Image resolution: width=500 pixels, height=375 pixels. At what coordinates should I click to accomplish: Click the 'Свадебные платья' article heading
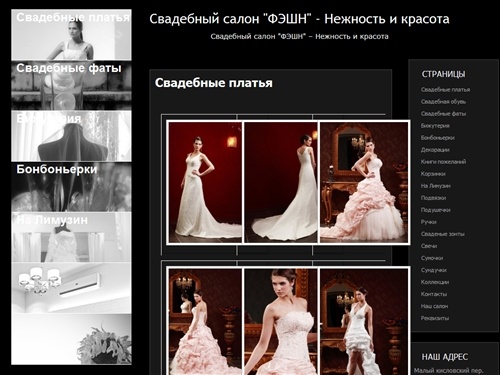(x=214, y=83)
